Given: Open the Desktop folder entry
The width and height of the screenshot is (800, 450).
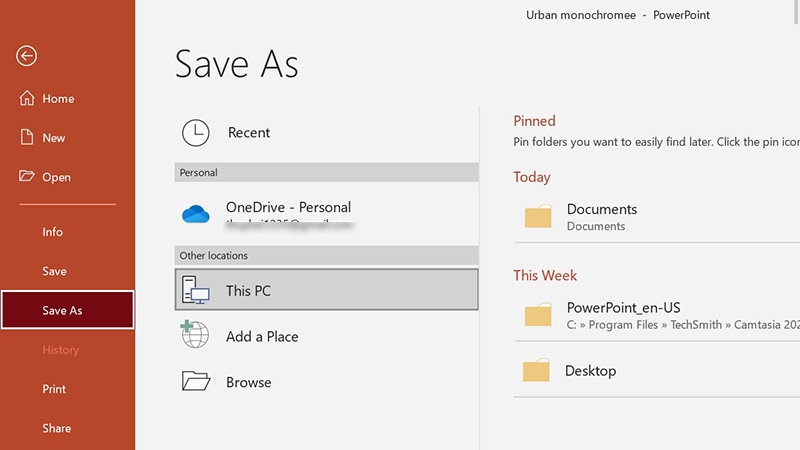Looking at the screenshot, I should (x=657, y=371).
